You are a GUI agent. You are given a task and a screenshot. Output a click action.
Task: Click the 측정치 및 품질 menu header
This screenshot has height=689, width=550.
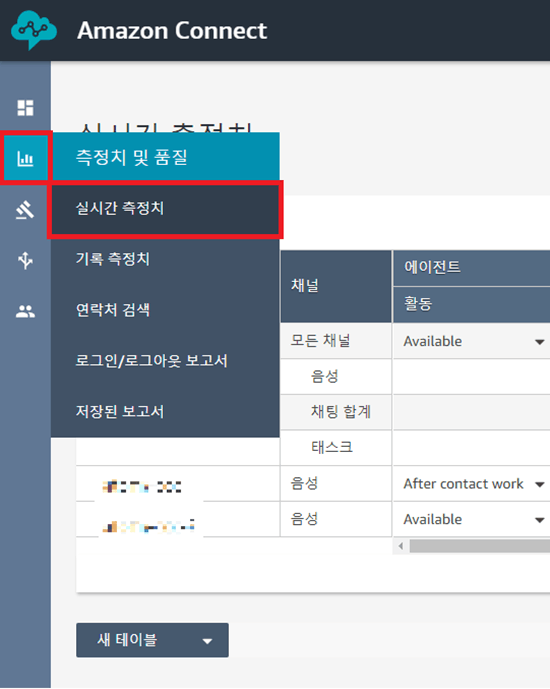(165, 156)
